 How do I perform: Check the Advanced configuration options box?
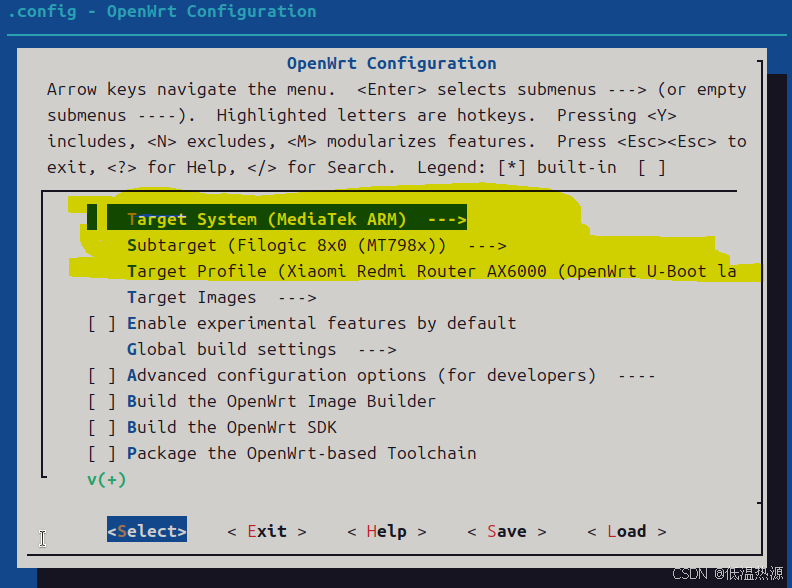[101, 375]
